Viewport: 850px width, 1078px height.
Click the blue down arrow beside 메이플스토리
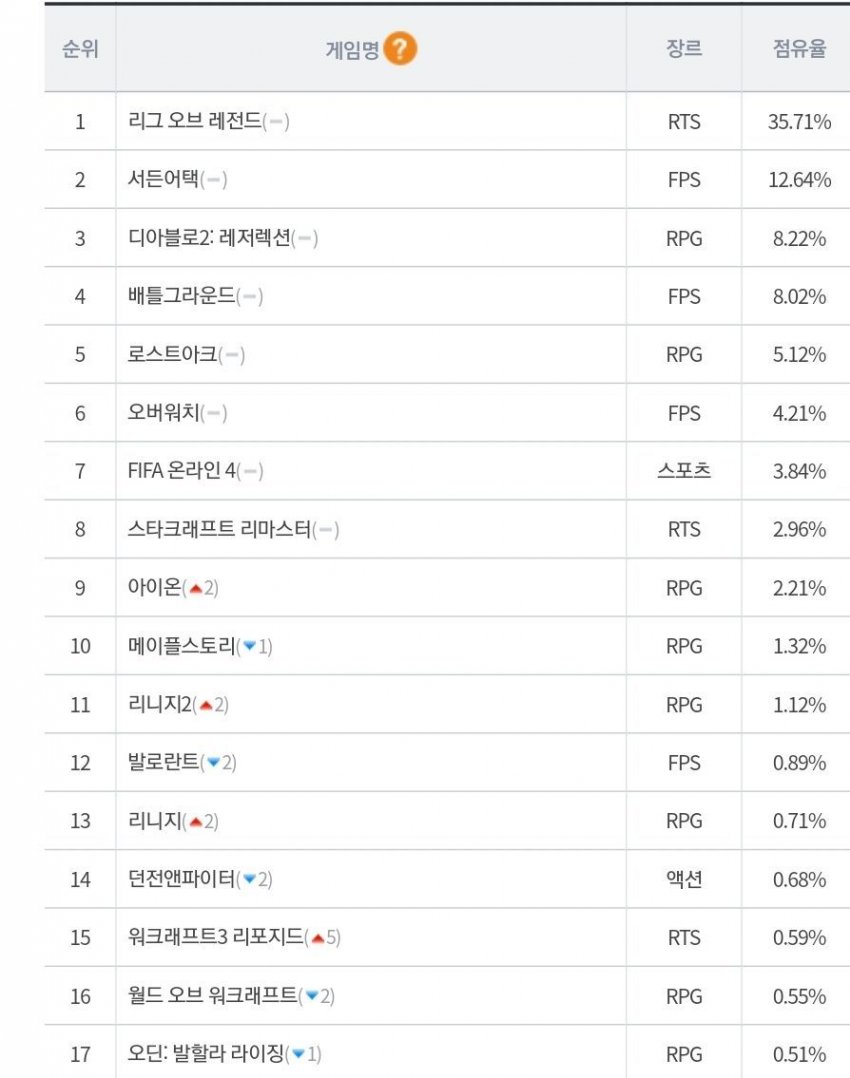tap(249, 646)
